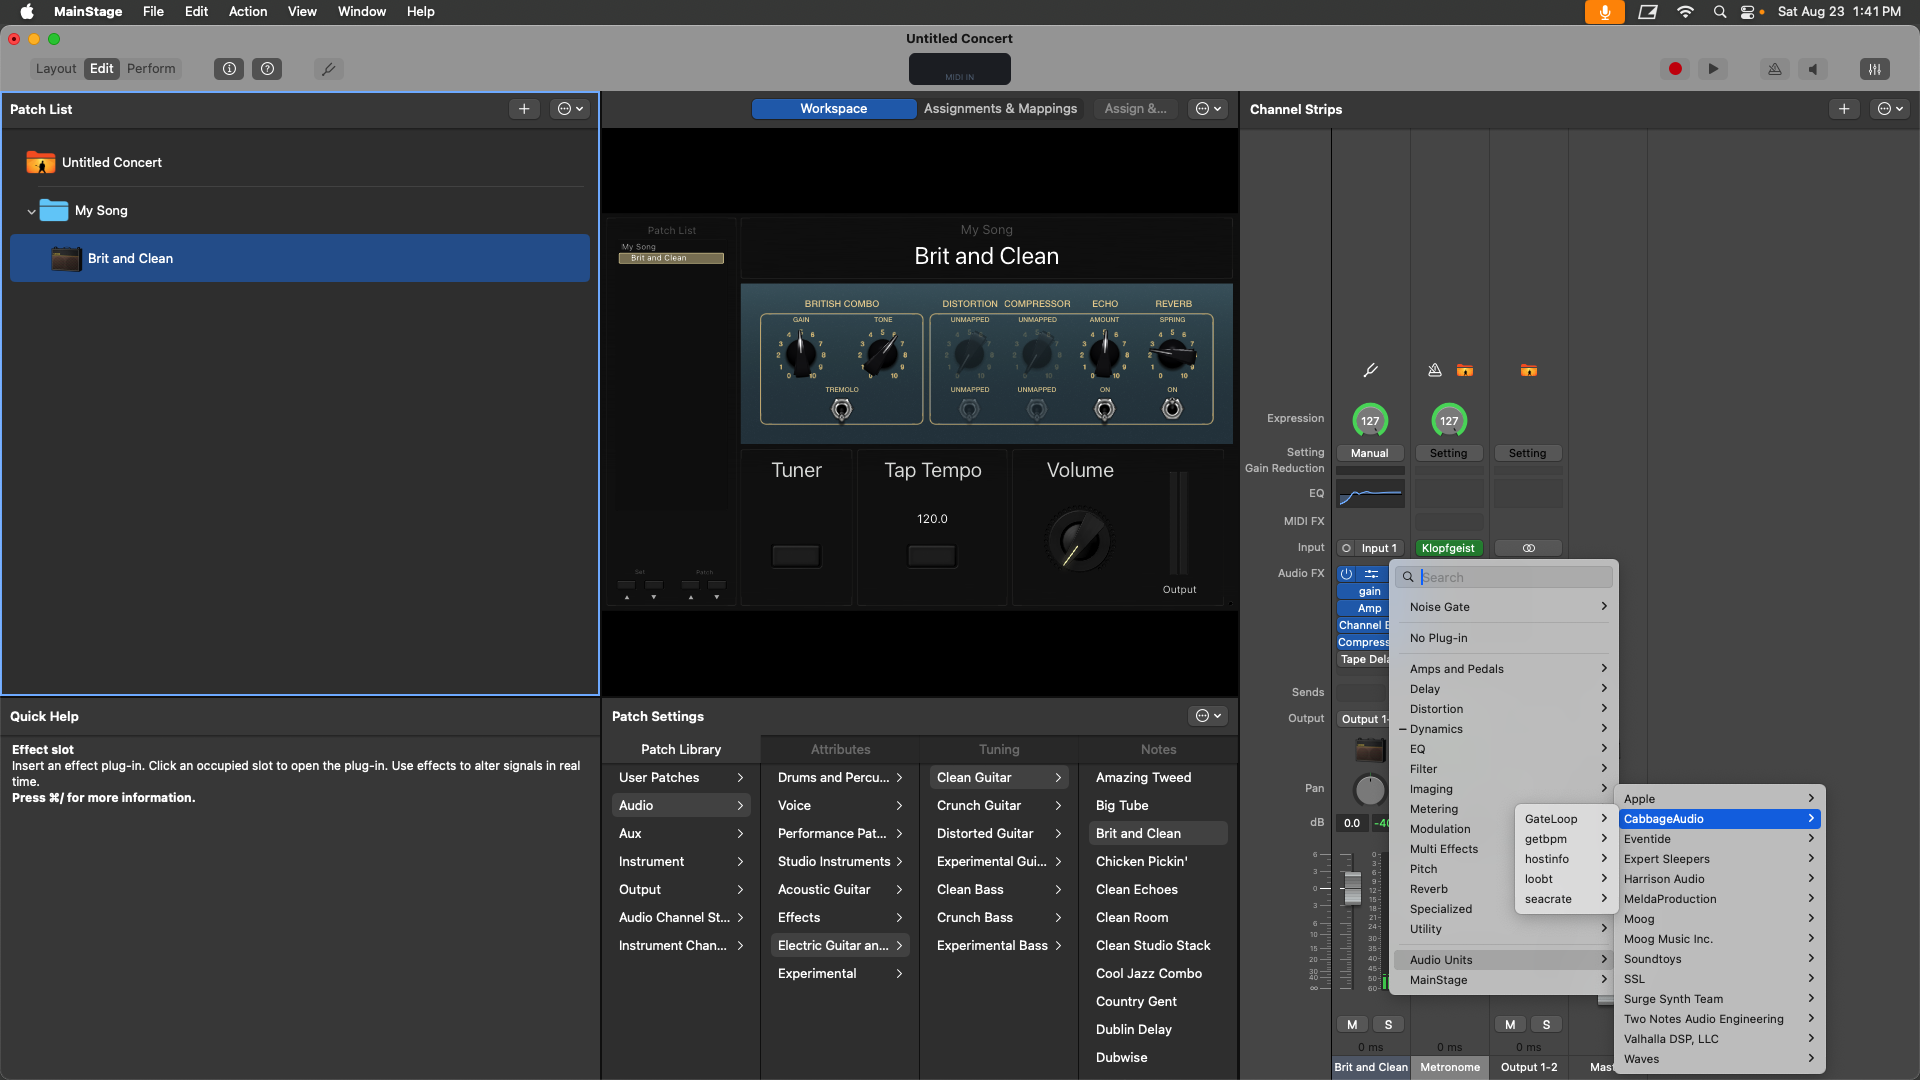
Task: Click the workspace Volume knob
Action: [1079, 541]
